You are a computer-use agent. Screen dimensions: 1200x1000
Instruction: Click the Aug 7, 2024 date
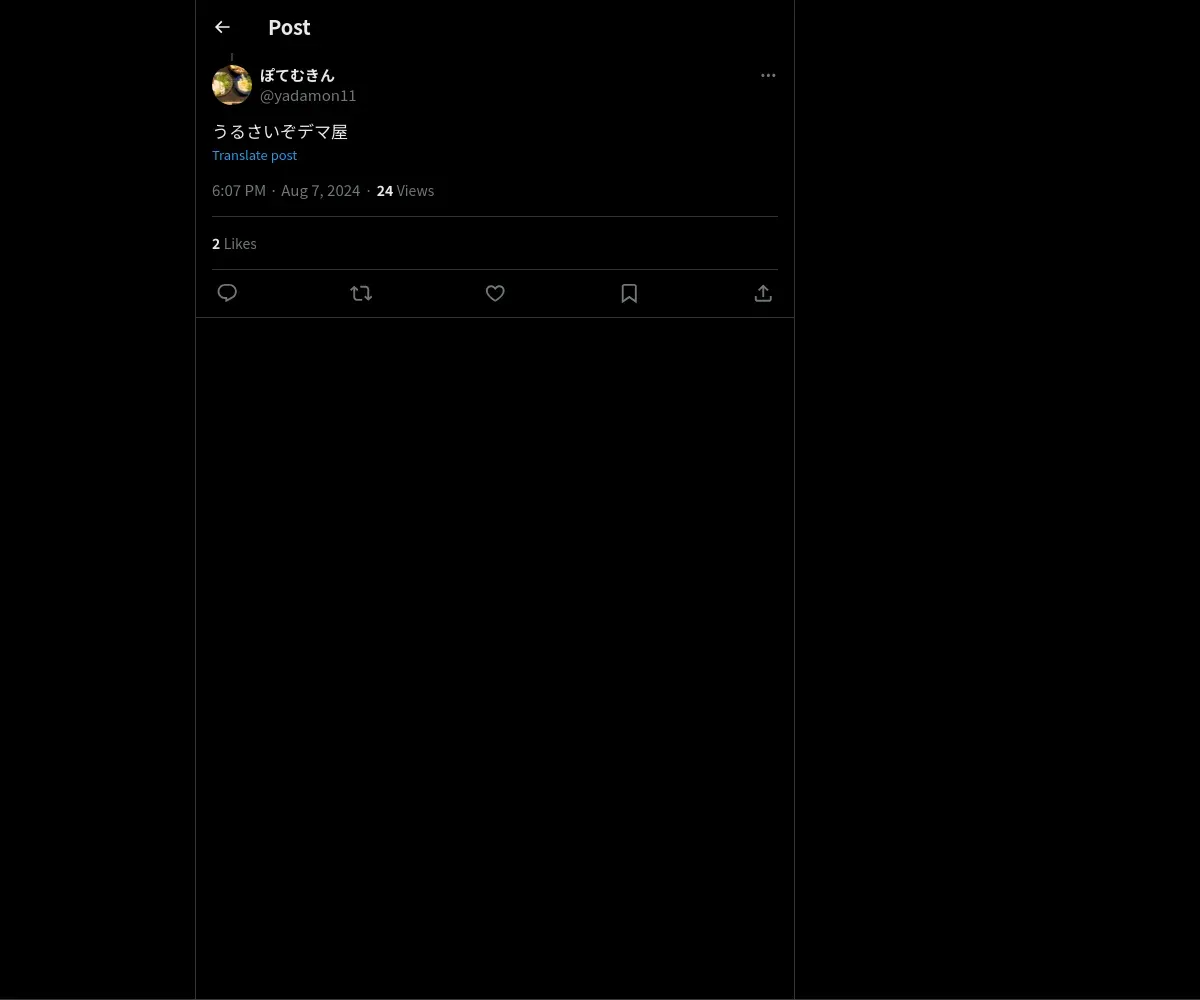coord(320,190)
